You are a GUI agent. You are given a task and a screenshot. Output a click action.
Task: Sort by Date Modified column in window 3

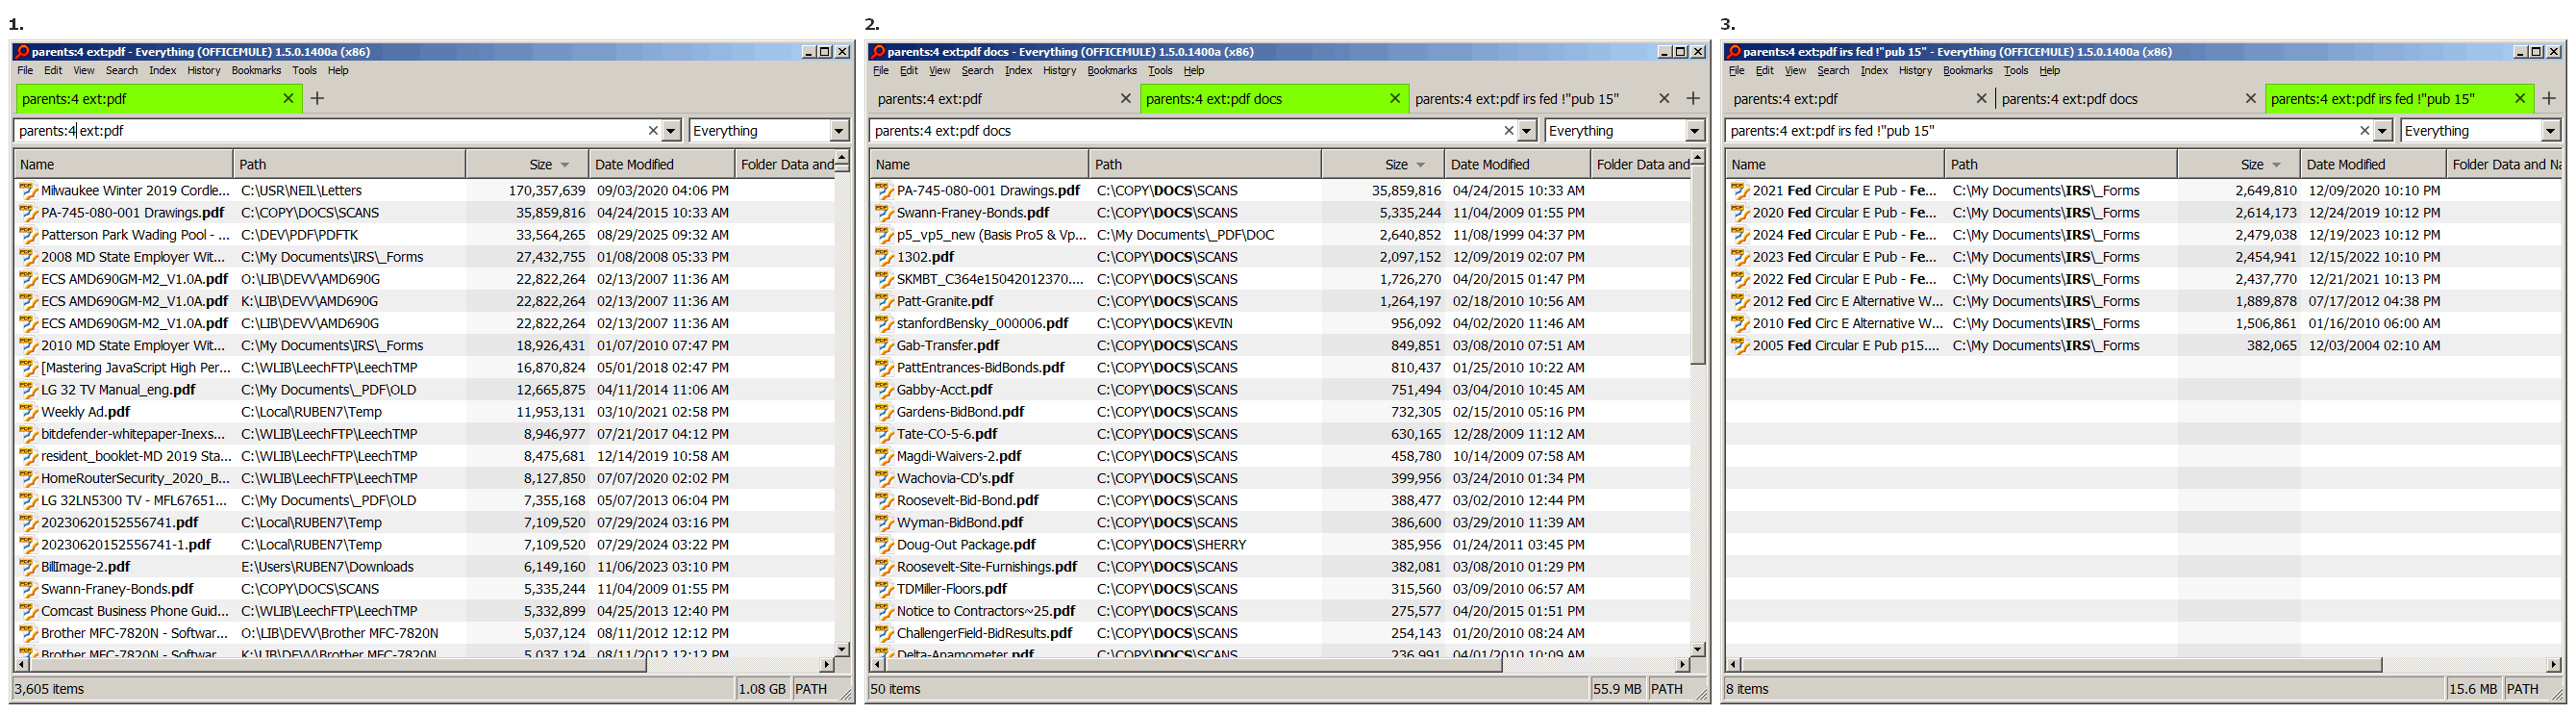pos(2373,164)
